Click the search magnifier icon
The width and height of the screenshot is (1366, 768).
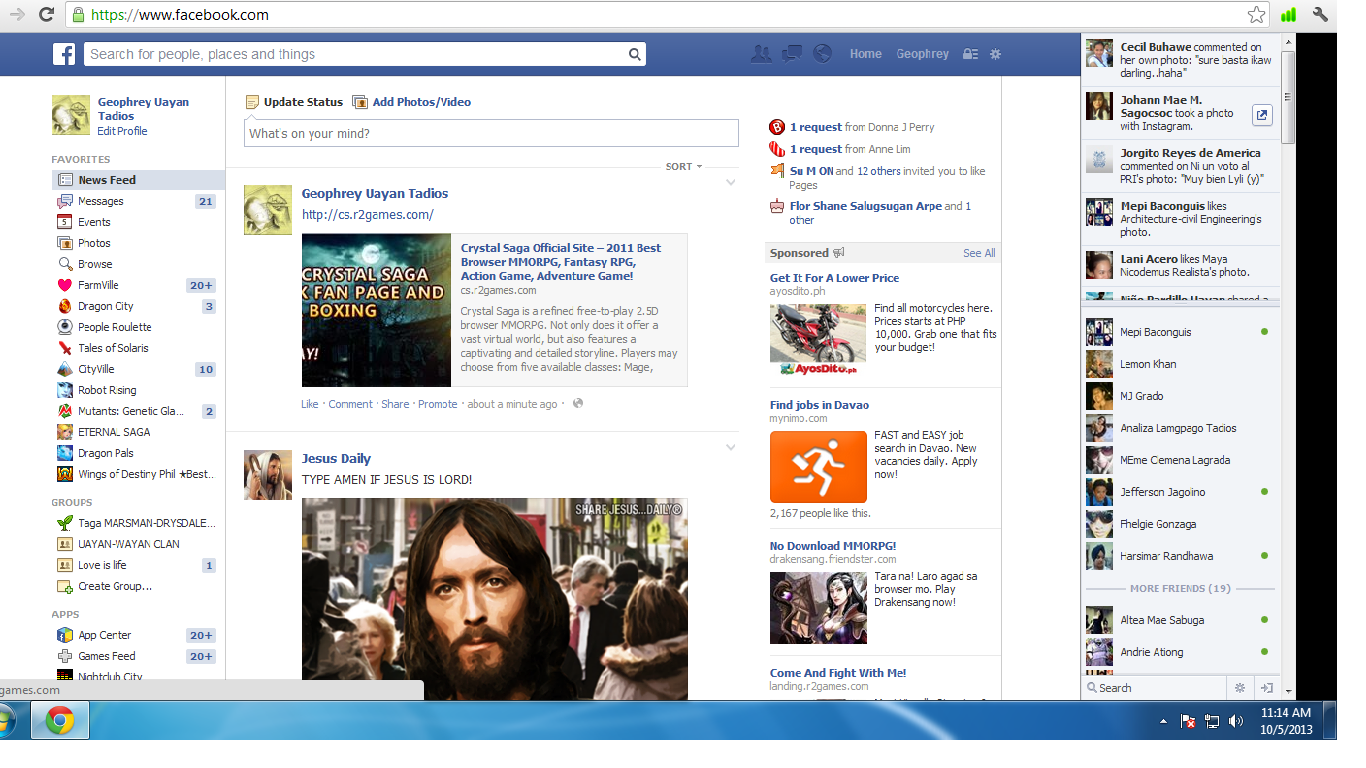pos(634,55)
